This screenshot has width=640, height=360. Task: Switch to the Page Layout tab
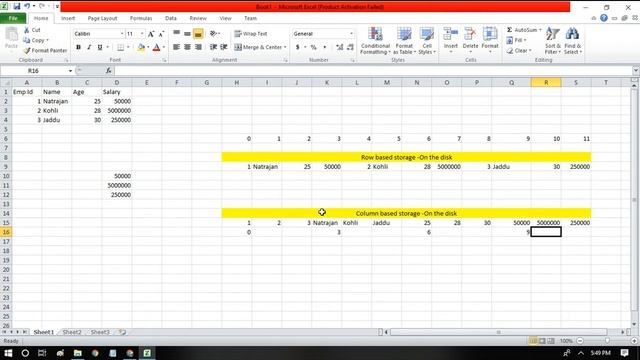[102, 18]
